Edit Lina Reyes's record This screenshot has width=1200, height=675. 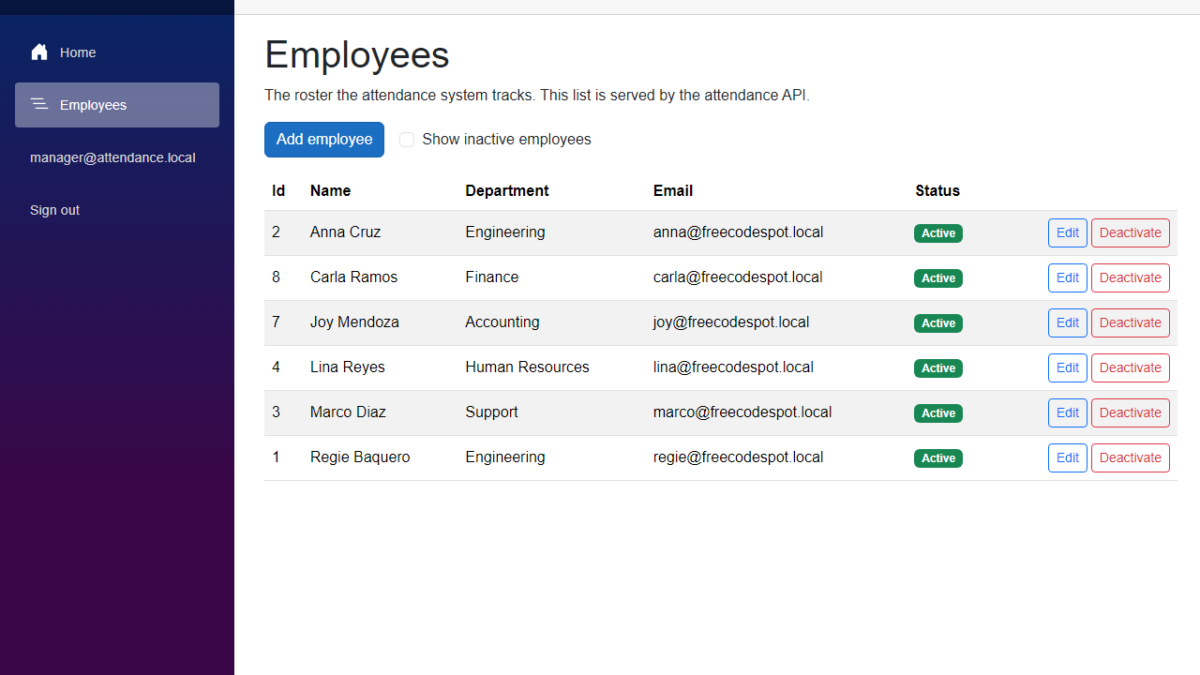[x=1067, y=368]
